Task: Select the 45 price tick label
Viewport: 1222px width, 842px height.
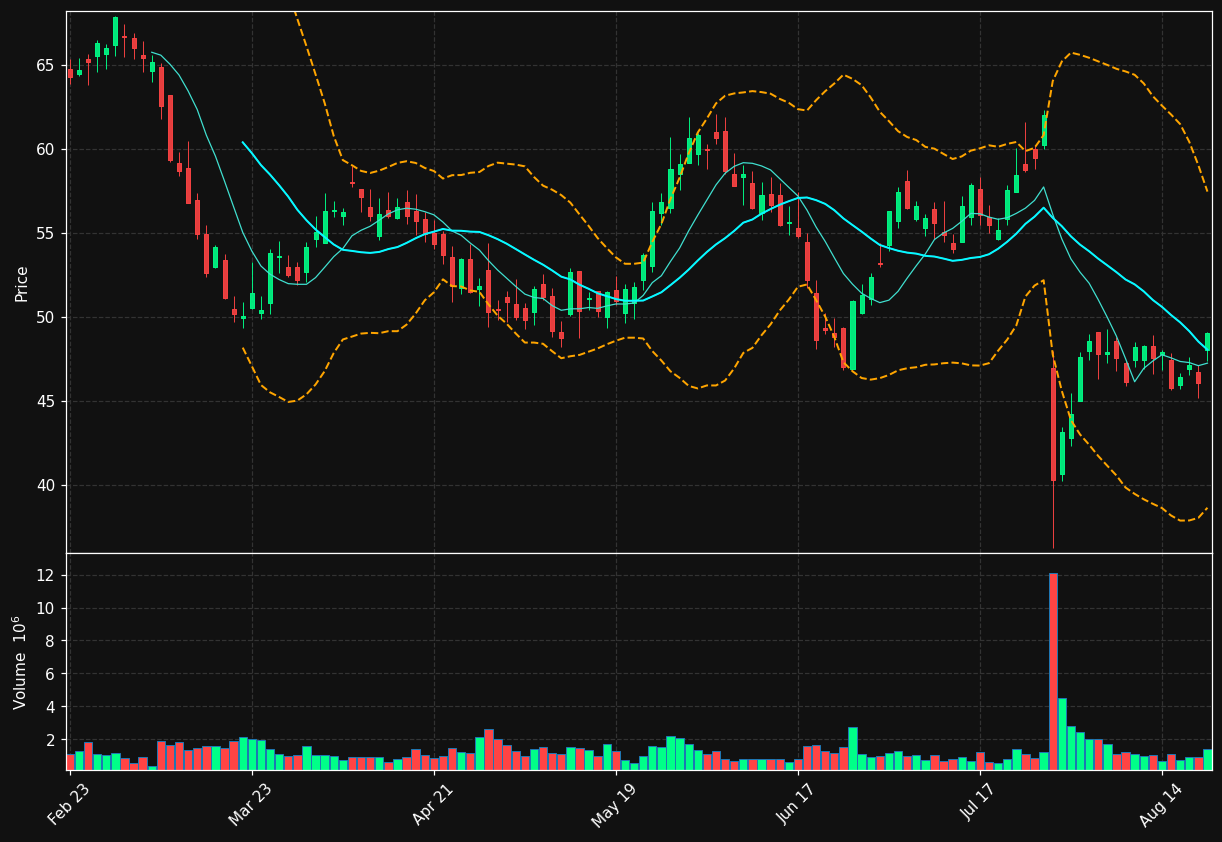Action: pyautogui.click(x=45, y=402)
